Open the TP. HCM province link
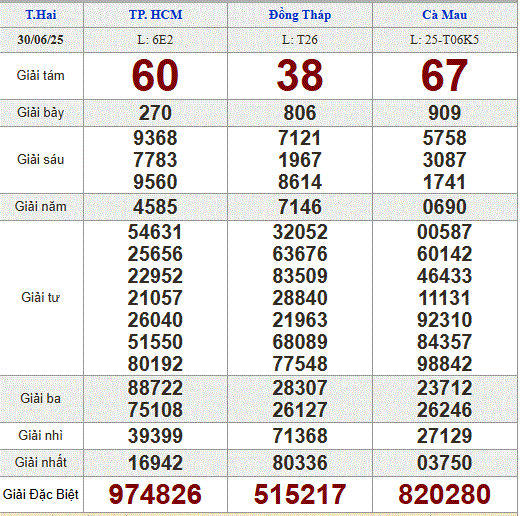The width and height of the screenshot is (527, 516). pyautogui.click(x=156, y=15)
